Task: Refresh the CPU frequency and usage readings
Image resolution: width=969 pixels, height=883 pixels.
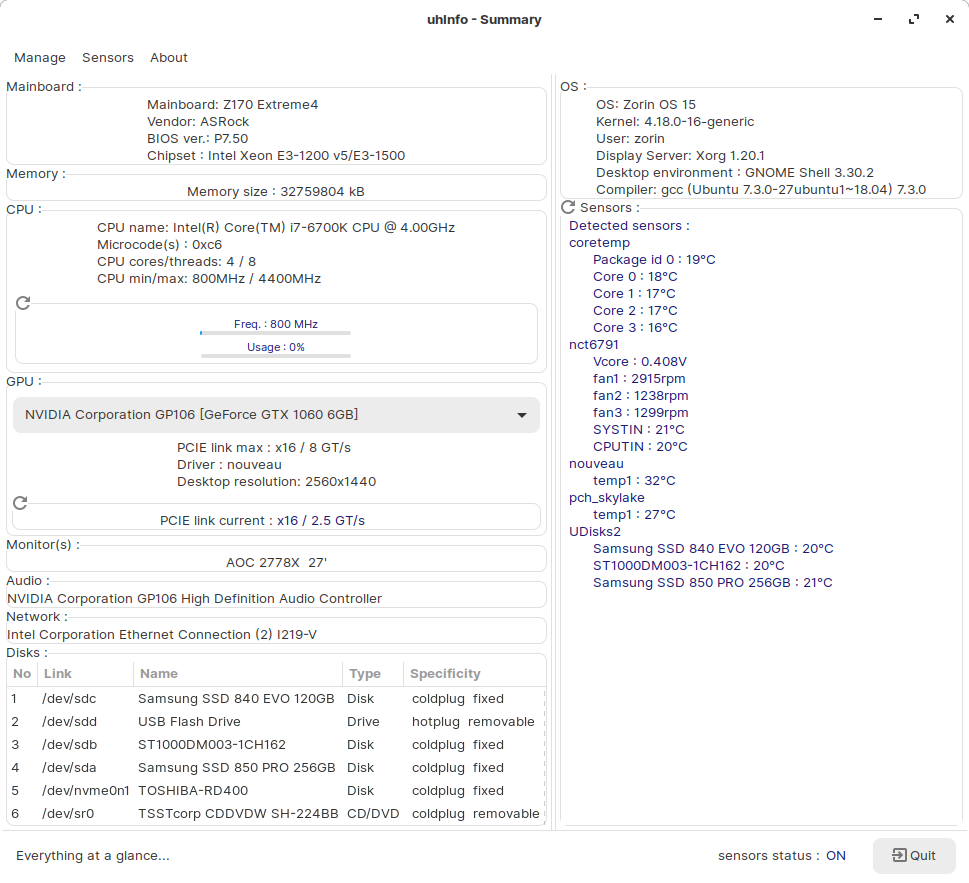Action: tap(23, 303)
